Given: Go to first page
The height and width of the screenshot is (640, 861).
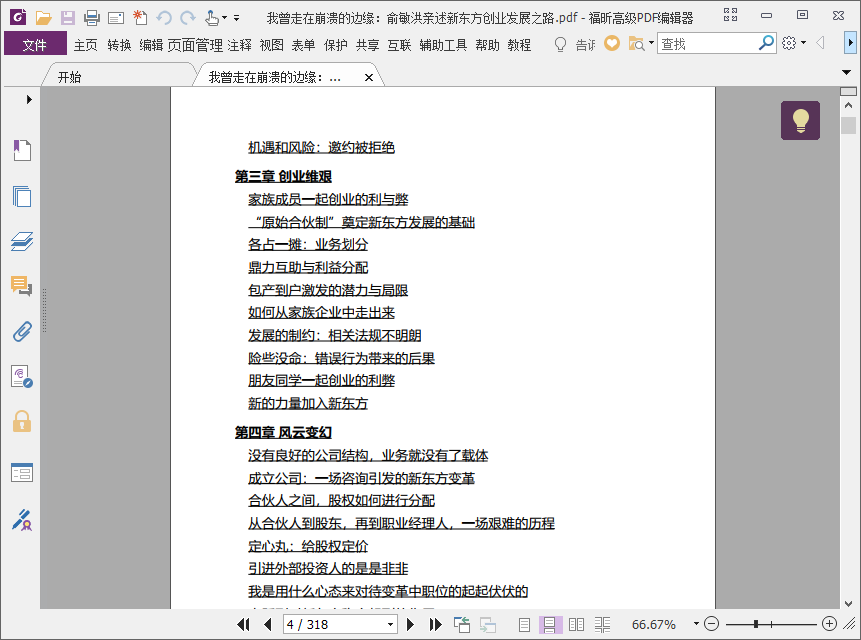Looking at the screenshot, I should point(243,624).
